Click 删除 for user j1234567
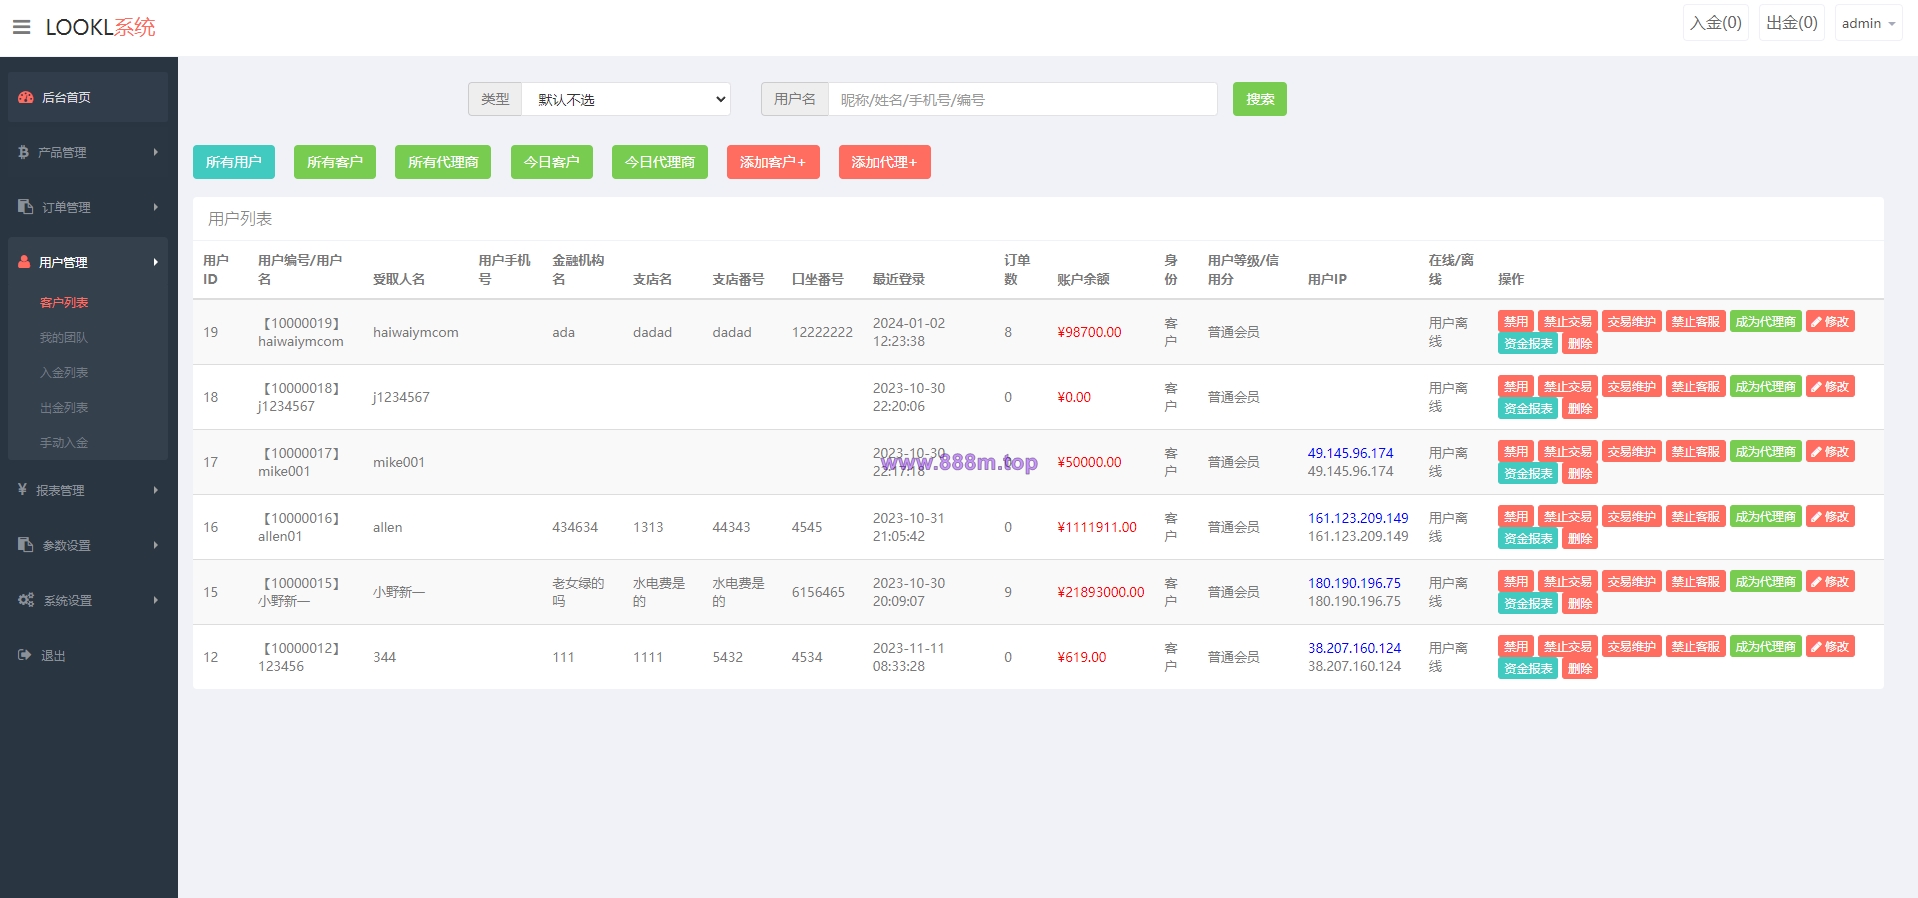 (x=1580, y=408)
